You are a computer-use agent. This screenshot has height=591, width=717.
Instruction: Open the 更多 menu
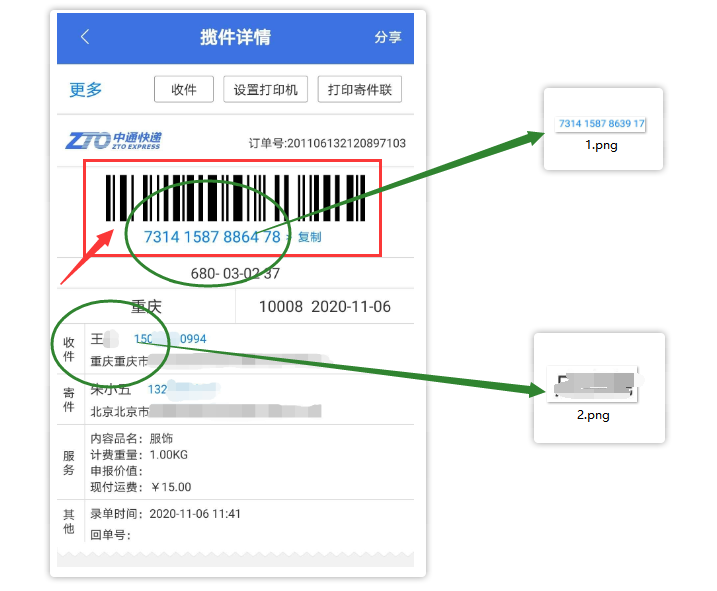coord(86,89)
